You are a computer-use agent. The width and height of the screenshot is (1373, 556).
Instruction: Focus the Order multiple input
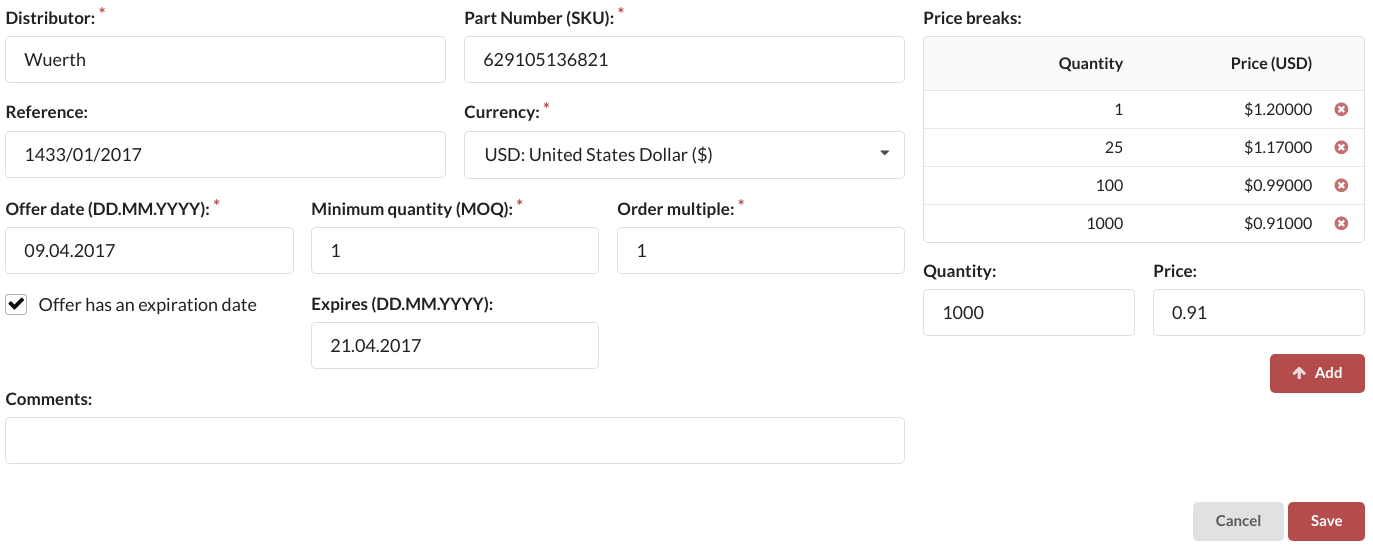pyautogui.click(x=760, y=251)
